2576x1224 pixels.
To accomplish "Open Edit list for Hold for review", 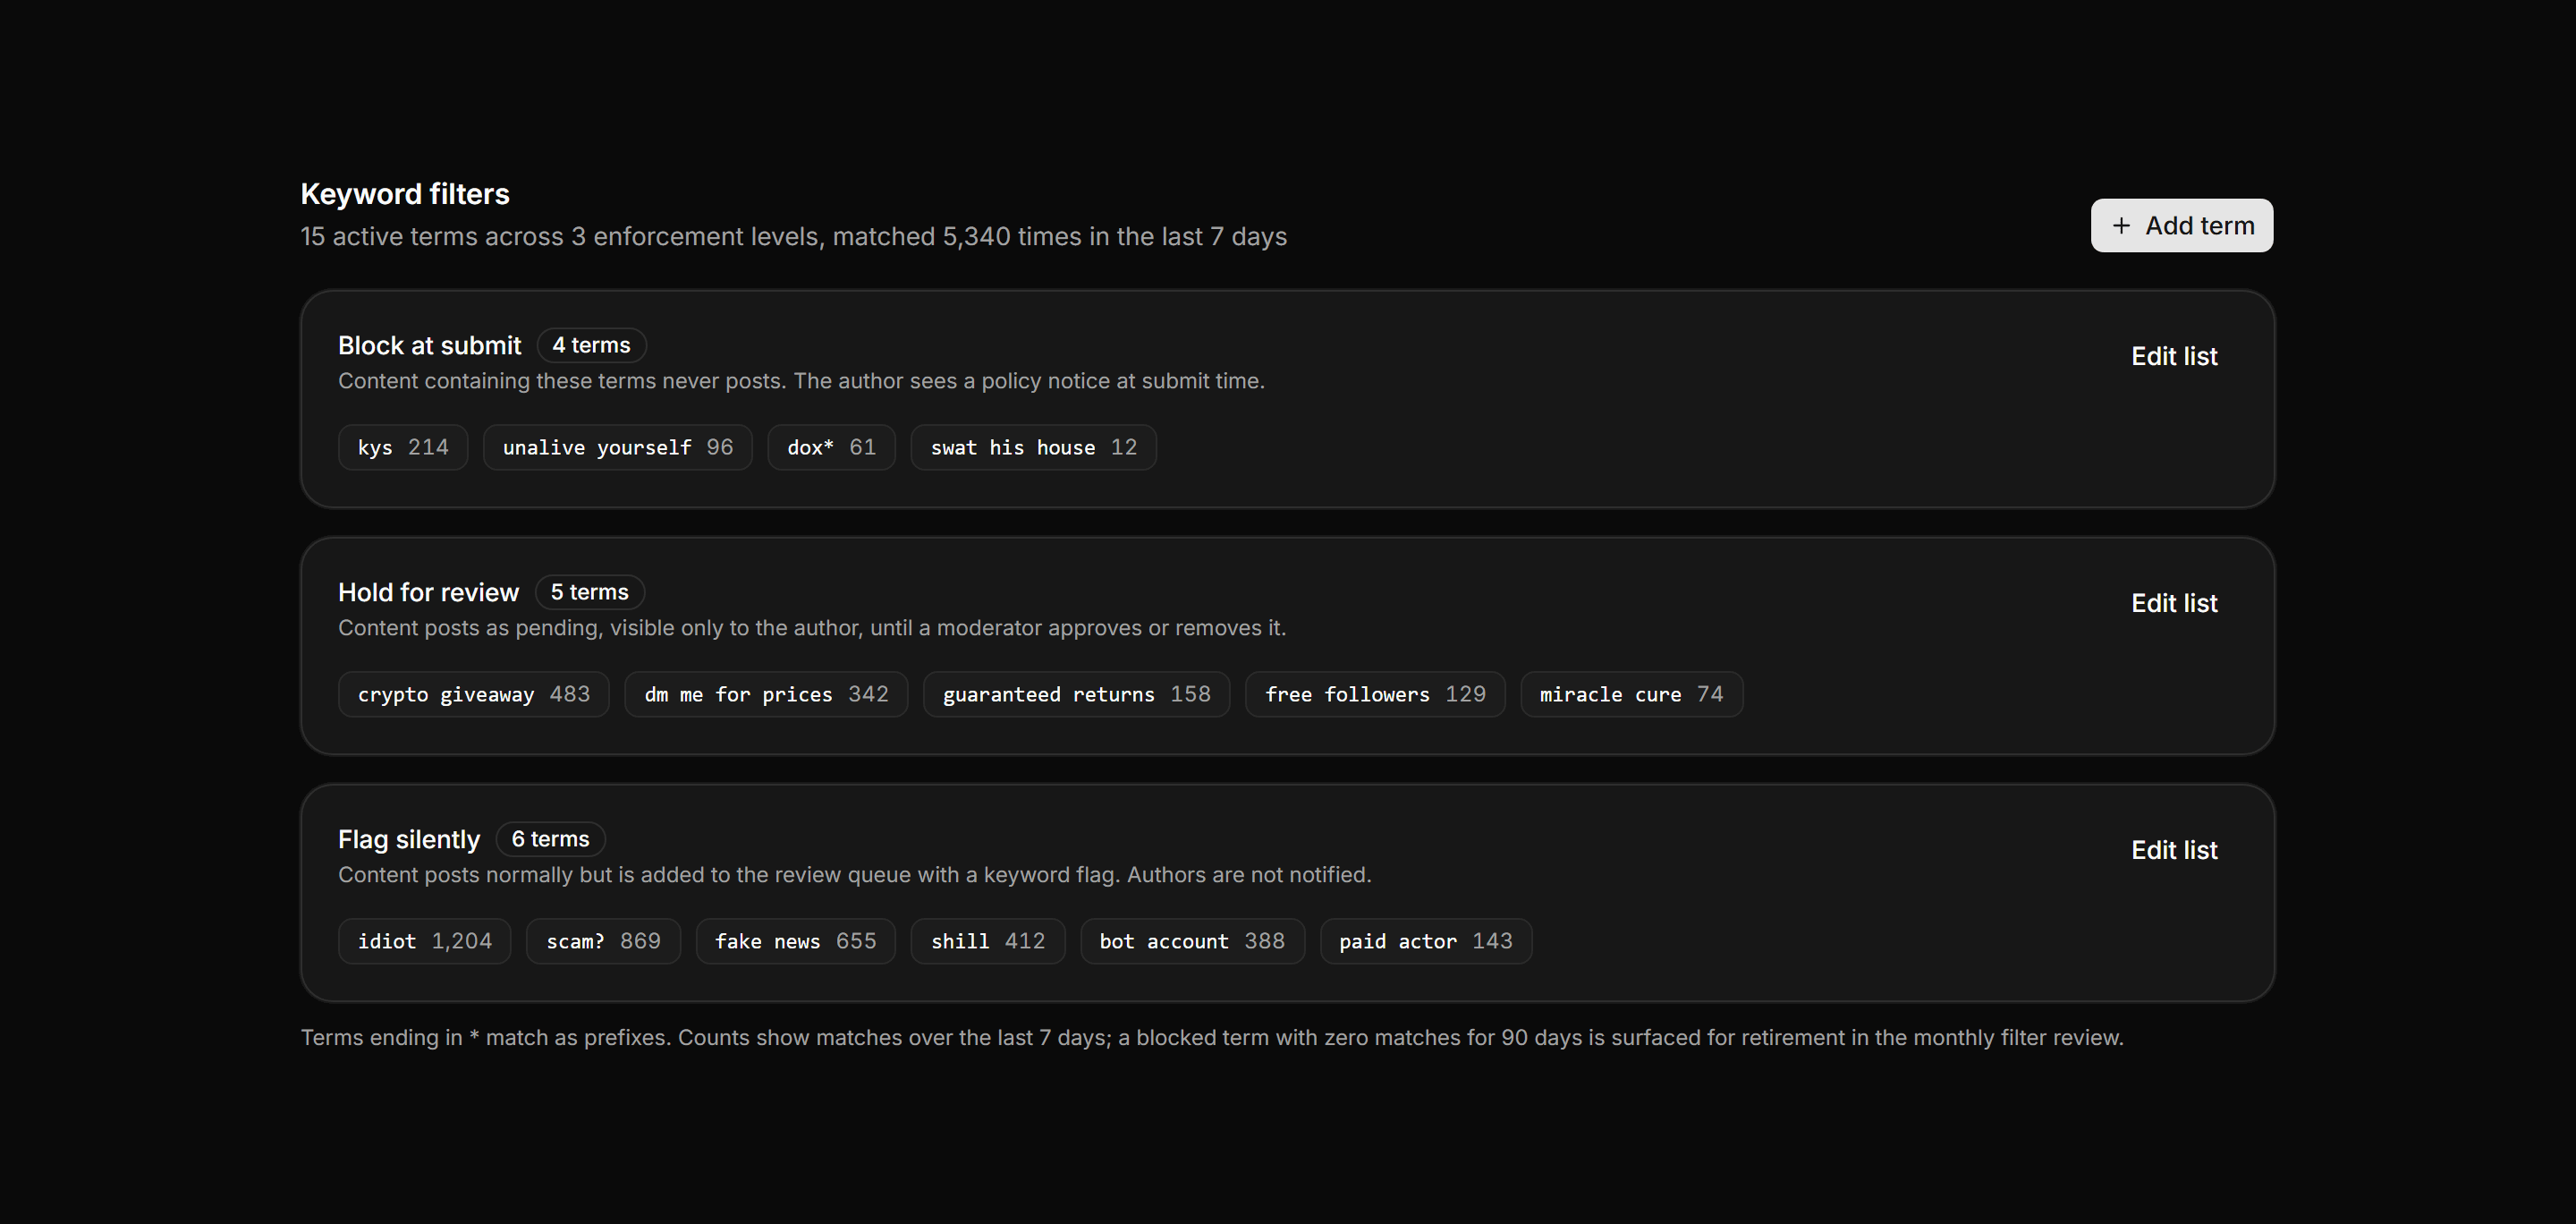I will click(x=2174, y=603).
